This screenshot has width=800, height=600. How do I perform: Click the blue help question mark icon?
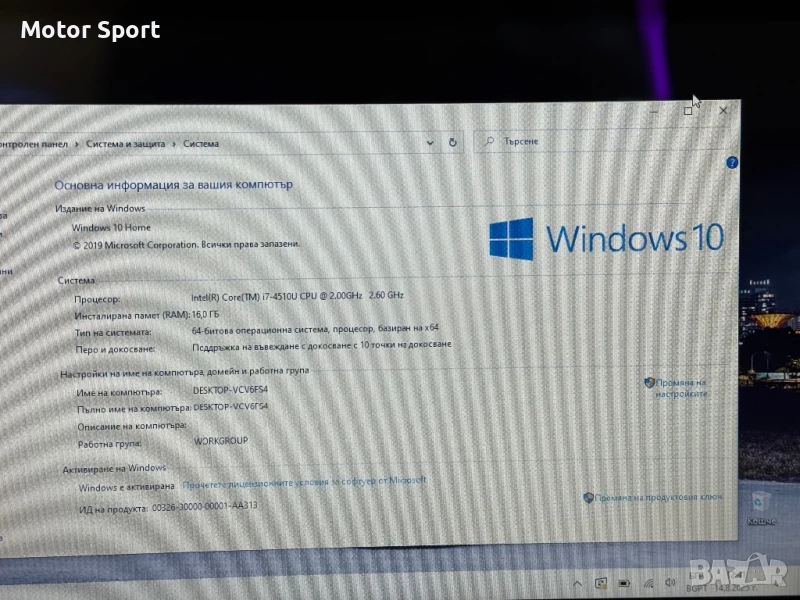pyautogui.click(x=732, y=162)
